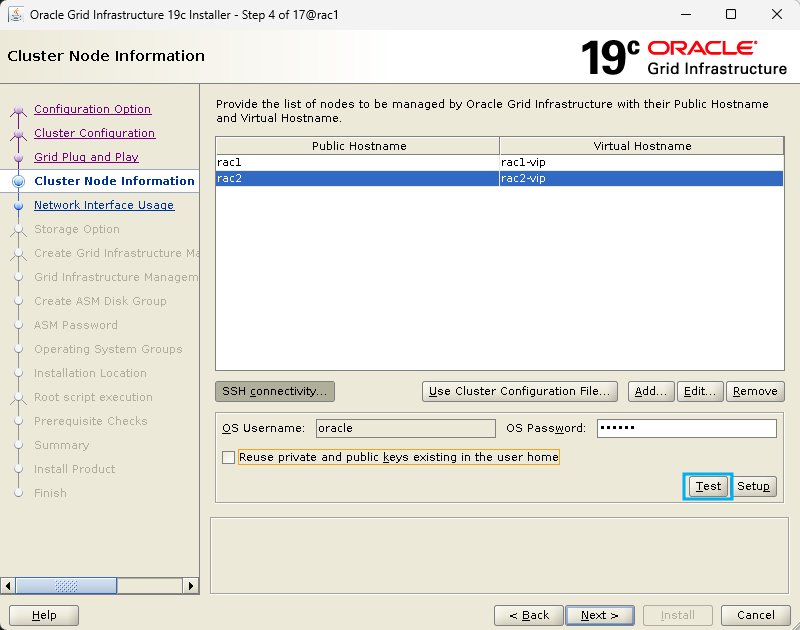Click the Prerequisite Checks step label
Screen dimensions: 800x630
click(91, 421)
